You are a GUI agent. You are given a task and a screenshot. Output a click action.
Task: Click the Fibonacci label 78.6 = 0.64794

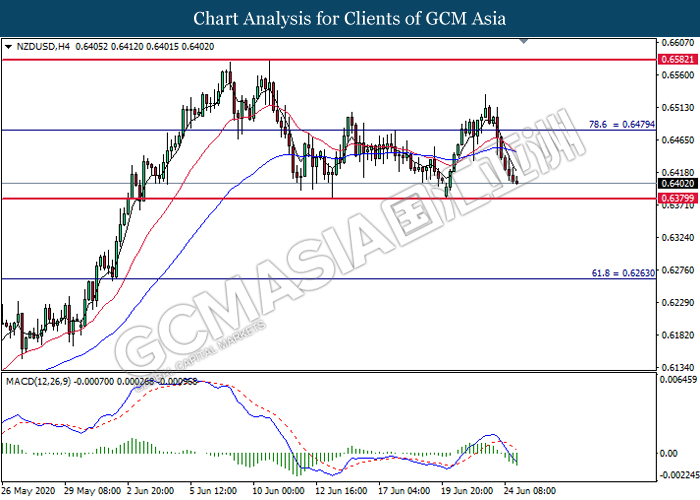(x=622, y=125)
